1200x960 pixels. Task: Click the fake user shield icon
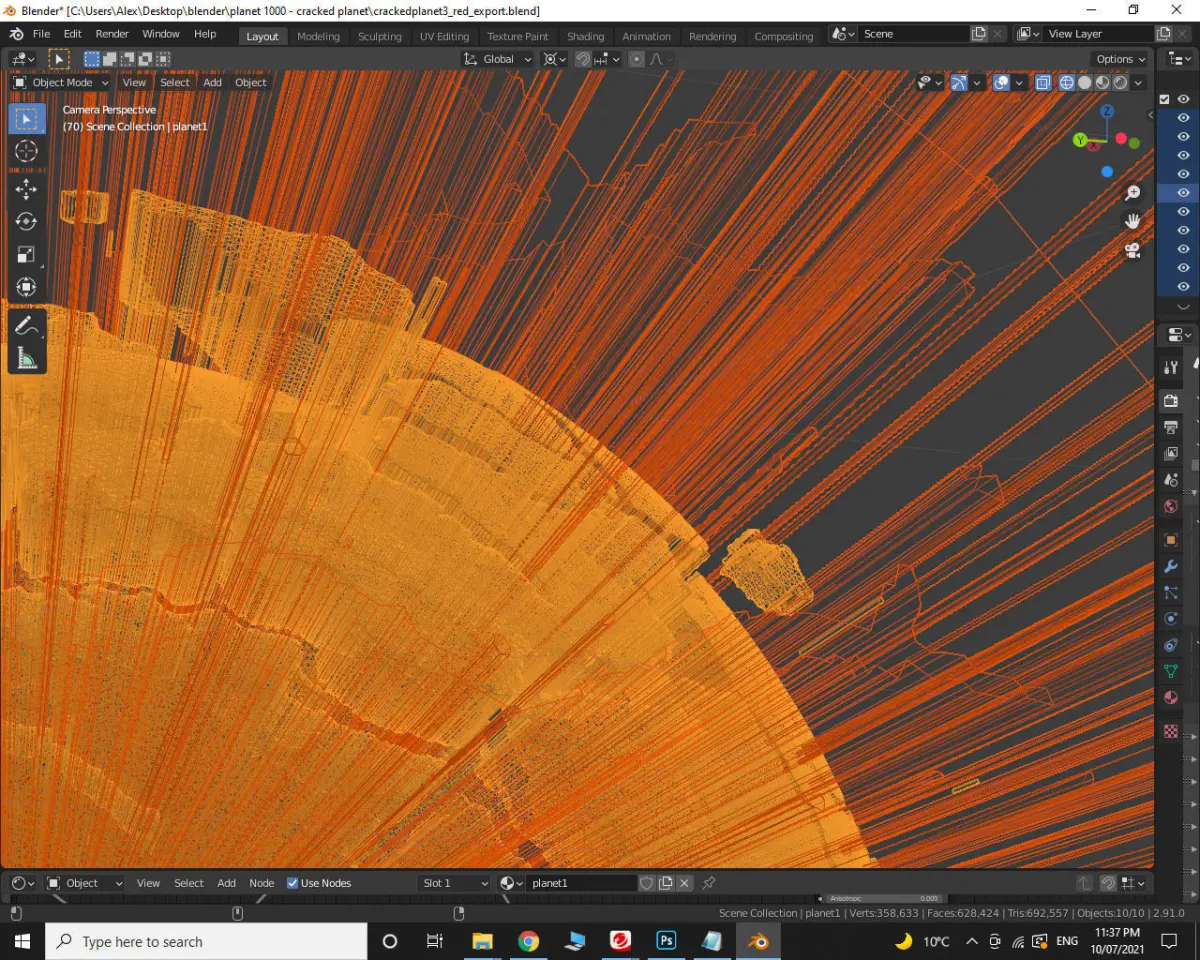coord(647,883)
